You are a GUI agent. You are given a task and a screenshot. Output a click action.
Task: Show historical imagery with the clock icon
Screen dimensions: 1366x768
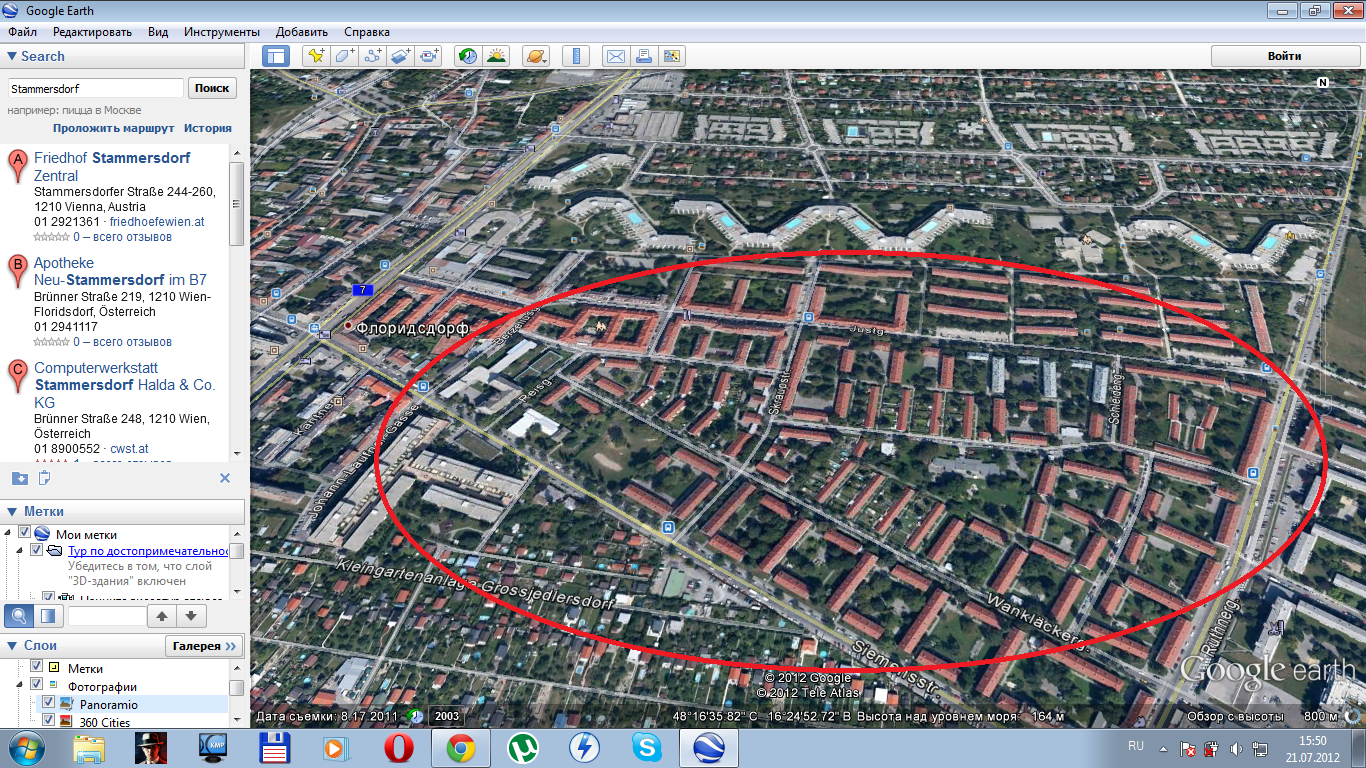[x=468, y=56]
